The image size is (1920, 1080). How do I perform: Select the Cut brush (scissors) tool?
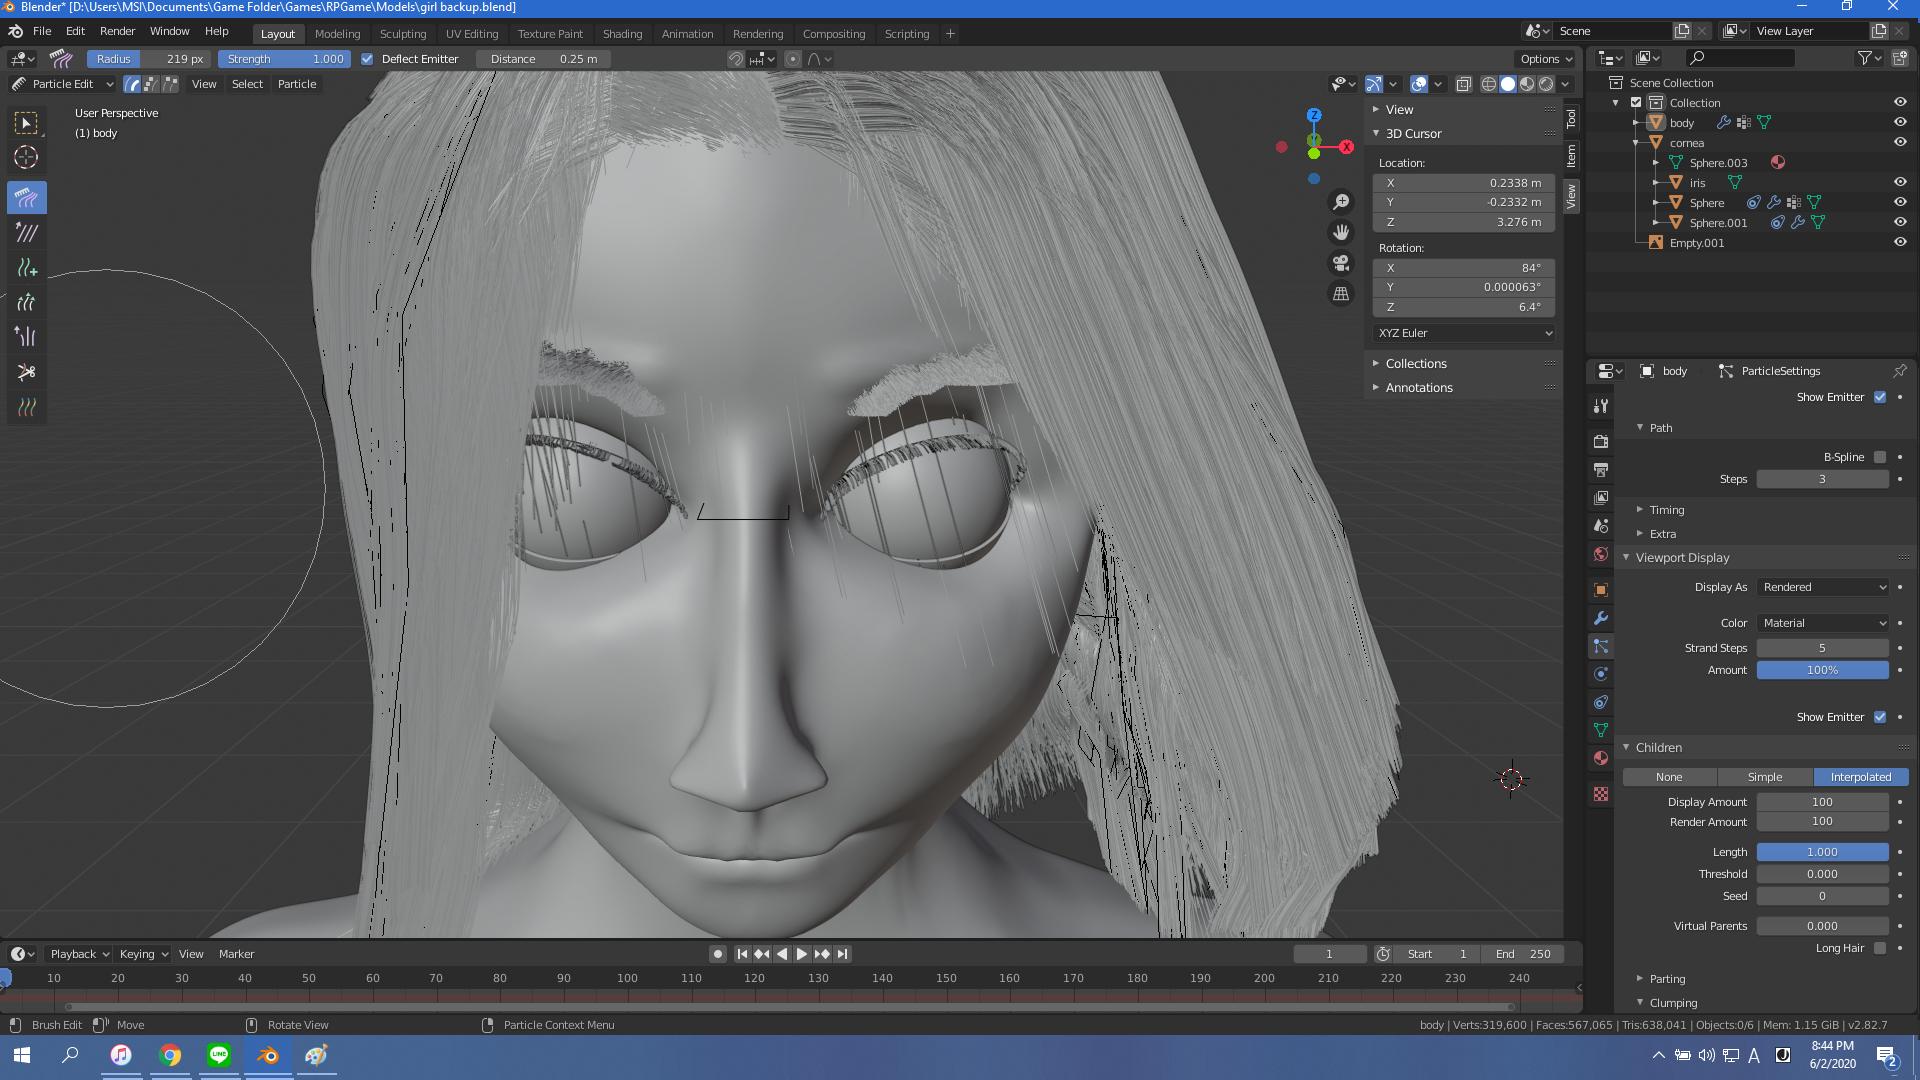pyautogui.click(x=27, y=372)
